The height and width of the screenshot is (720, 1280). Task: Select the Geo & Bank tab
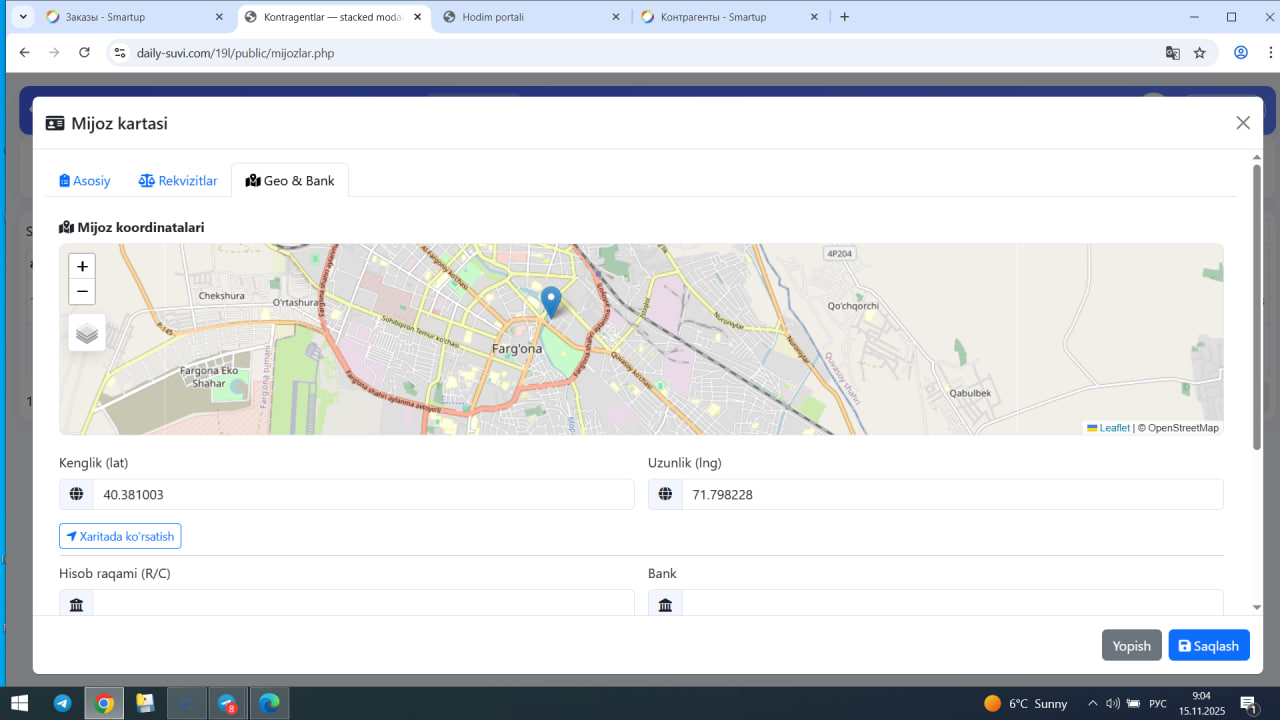pos(290,181)
